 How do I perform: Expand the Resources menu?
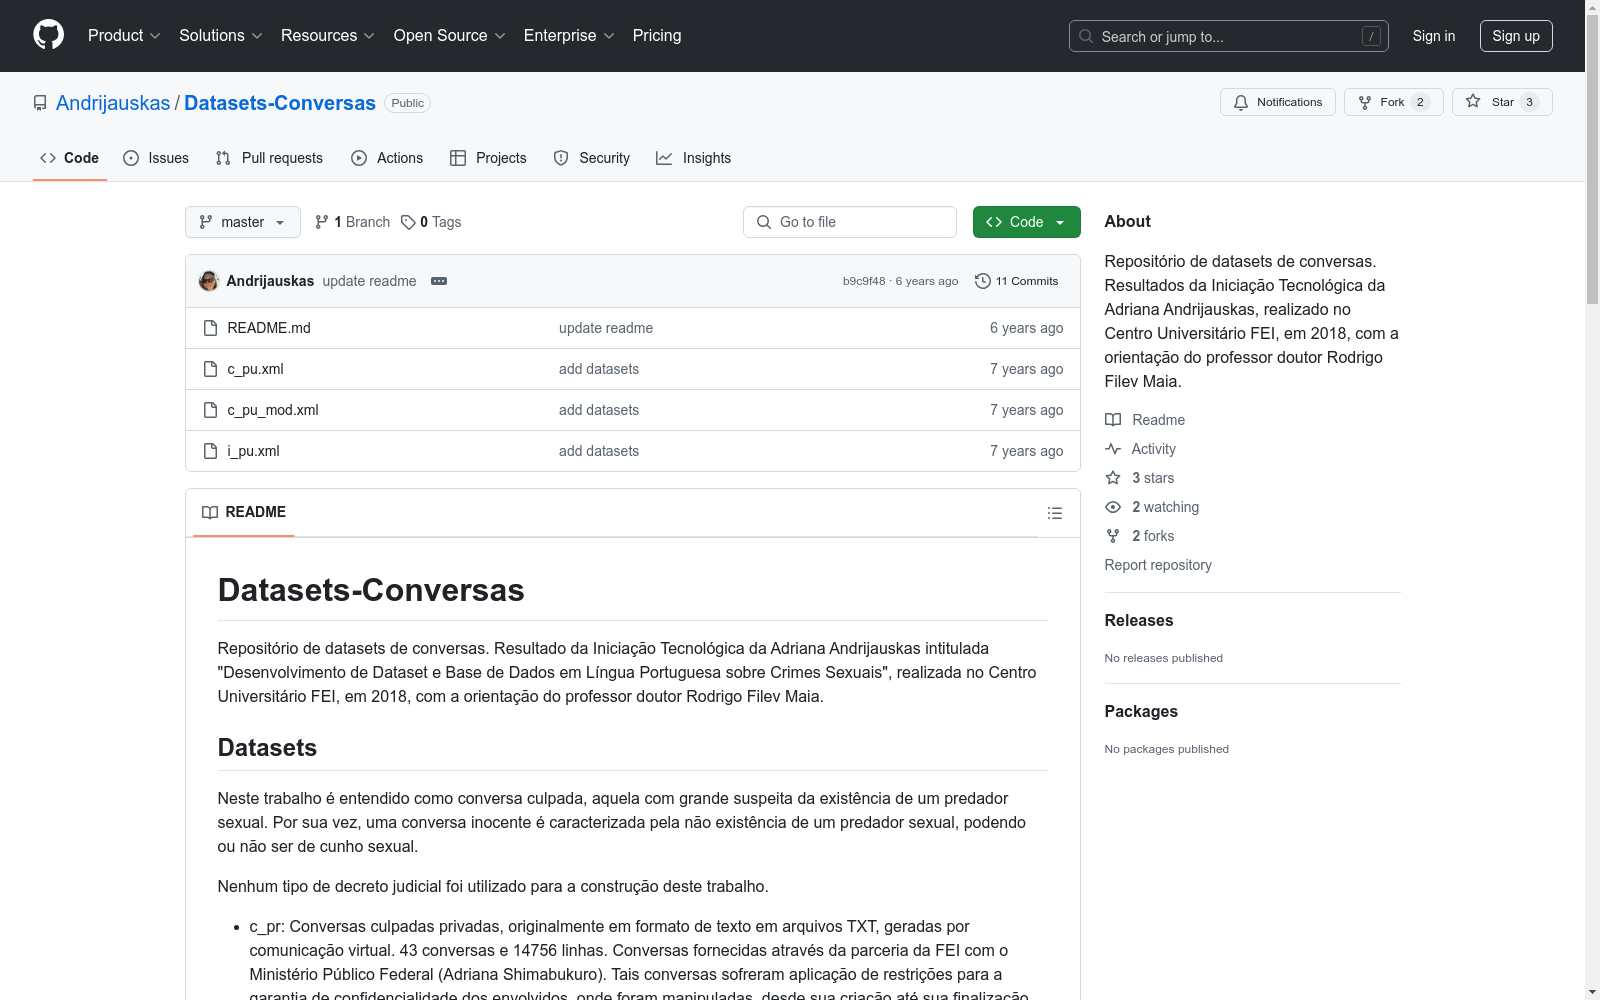pos(328,35)
